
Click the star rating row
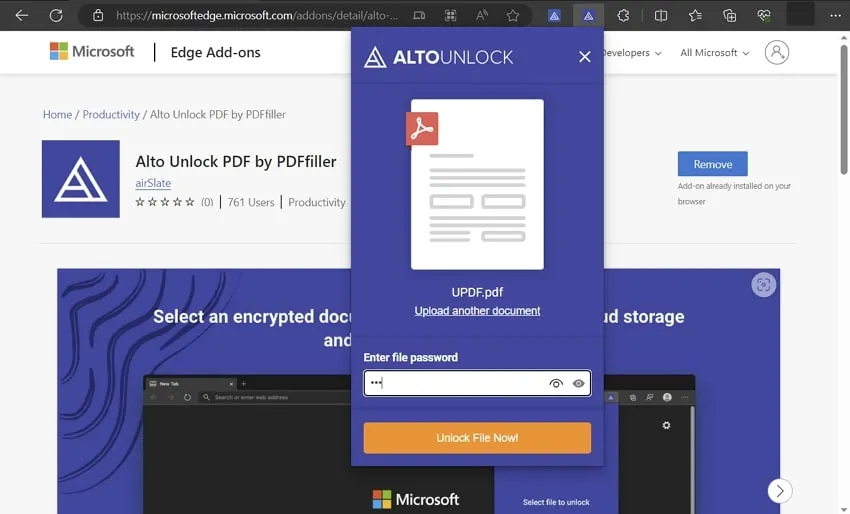(x=165, y=202)
